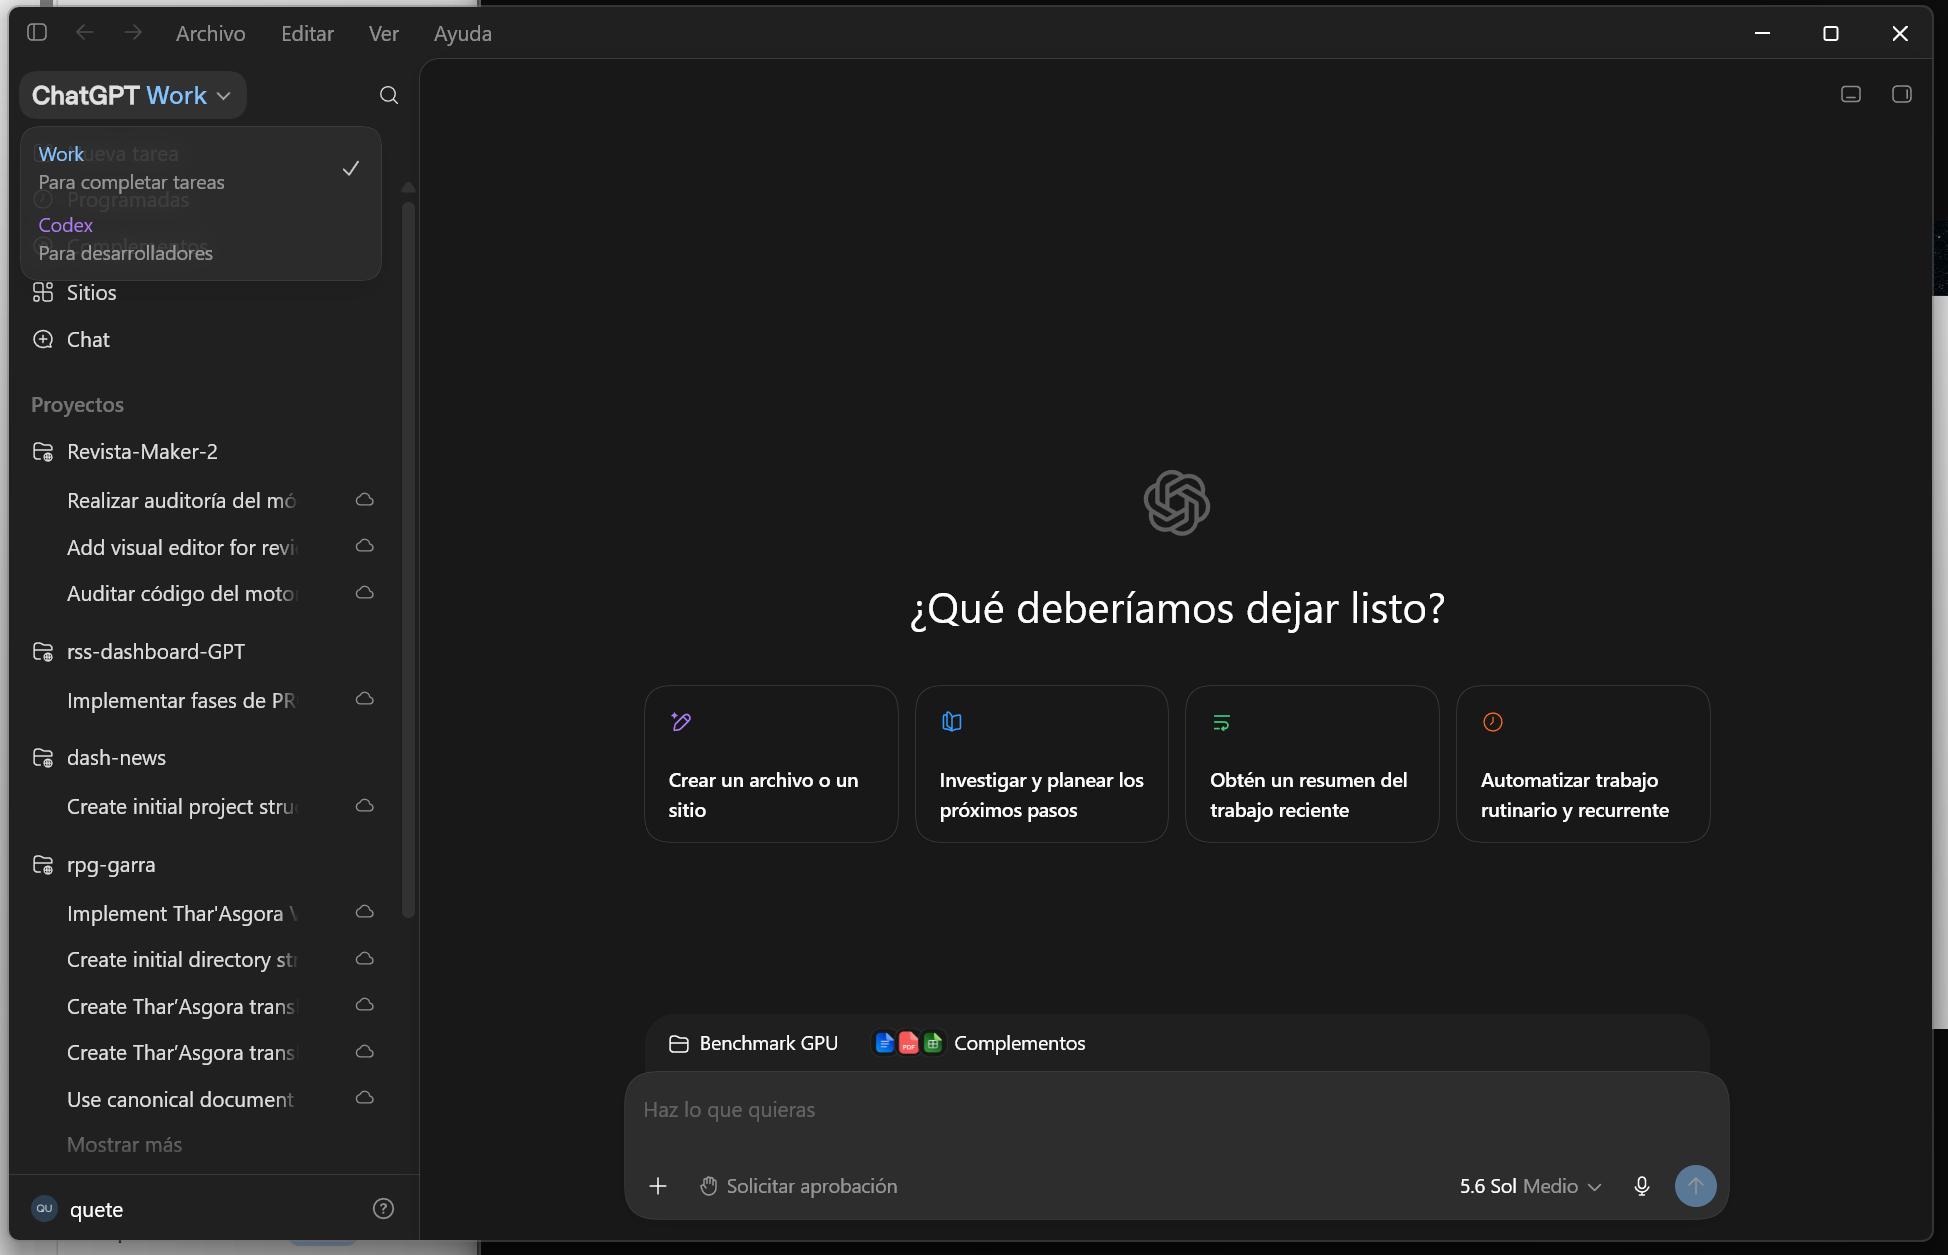Screen dimensions: 1948x1255
Task: Select the Work mode option
Action: click(200, 168)
